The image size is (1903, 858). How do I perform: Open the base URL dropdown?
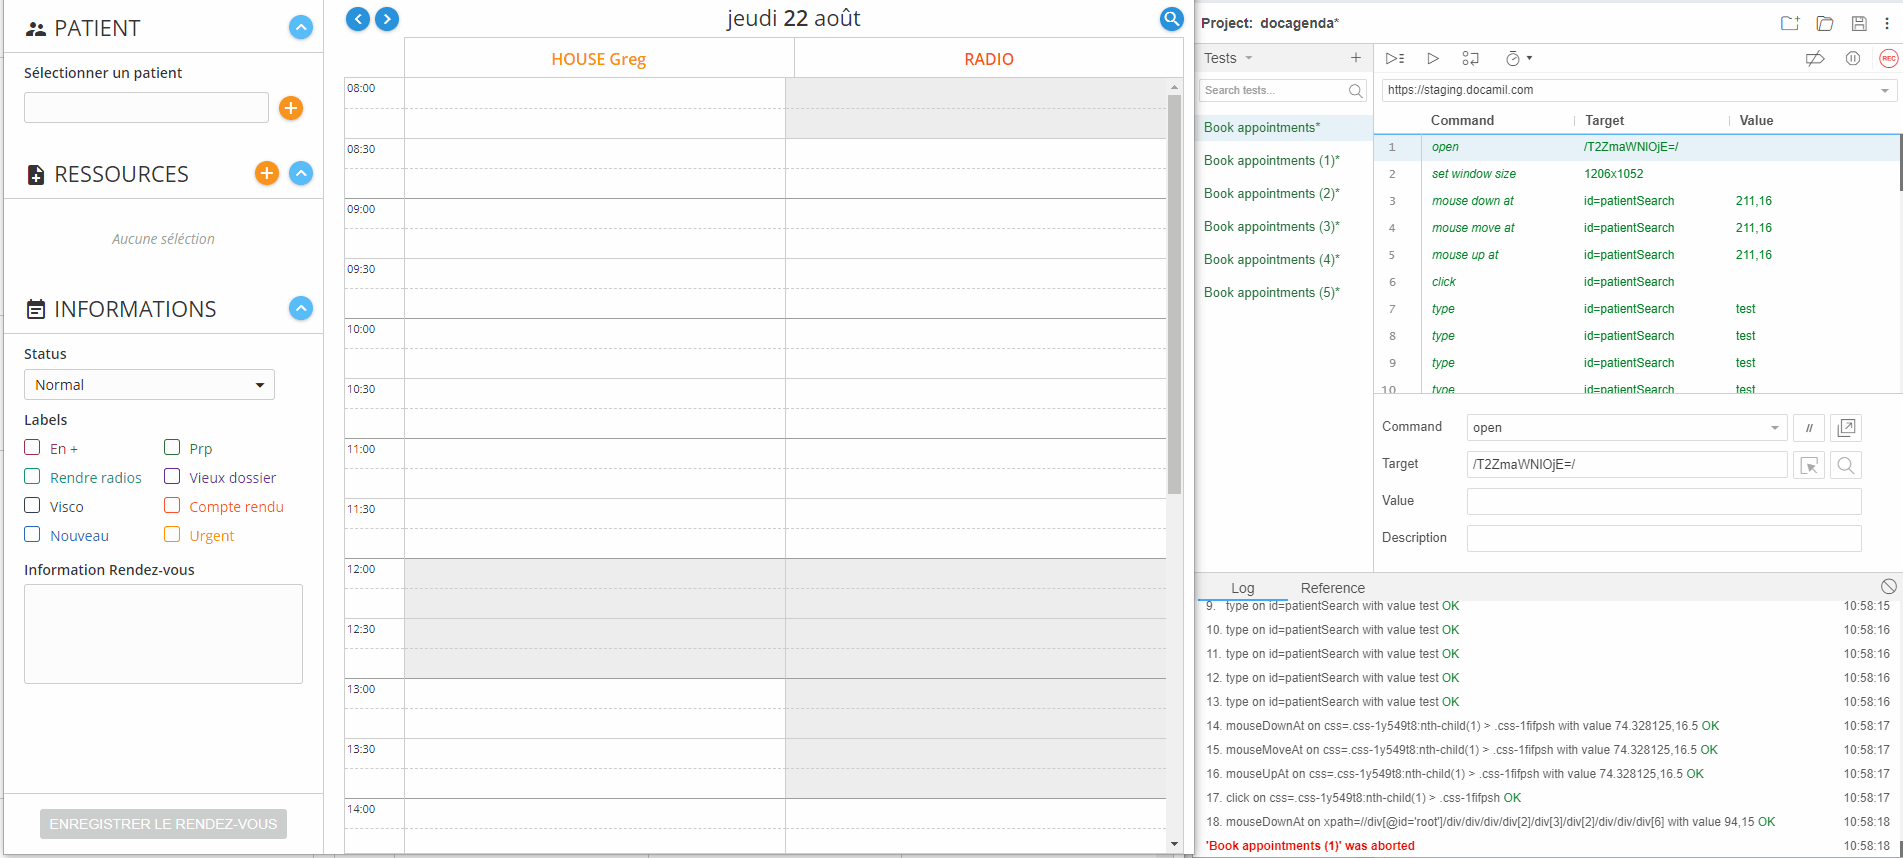click(x=1885, y=90)
